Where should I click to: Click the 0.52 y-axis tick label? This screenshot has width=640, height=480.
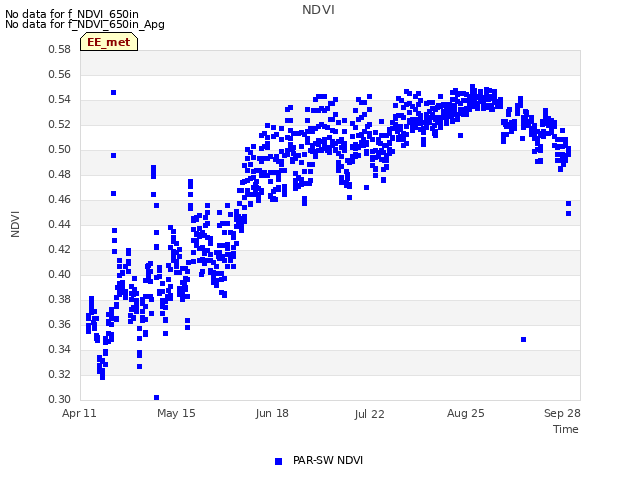tap(60, 124)
